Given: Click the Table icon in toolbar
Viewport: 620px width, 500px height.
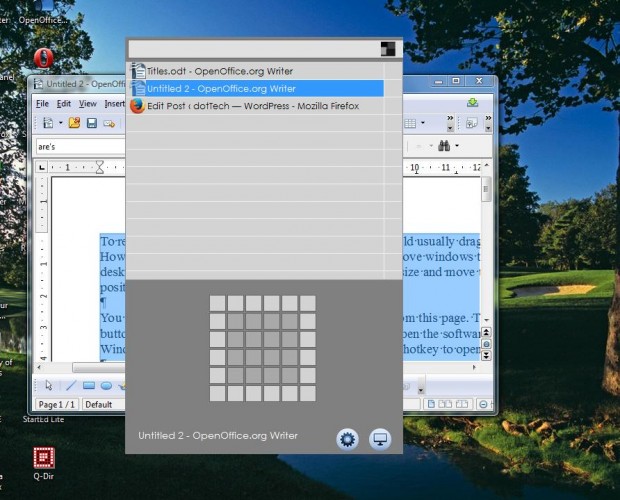Looking at the screenshot, I should point(409,123).
